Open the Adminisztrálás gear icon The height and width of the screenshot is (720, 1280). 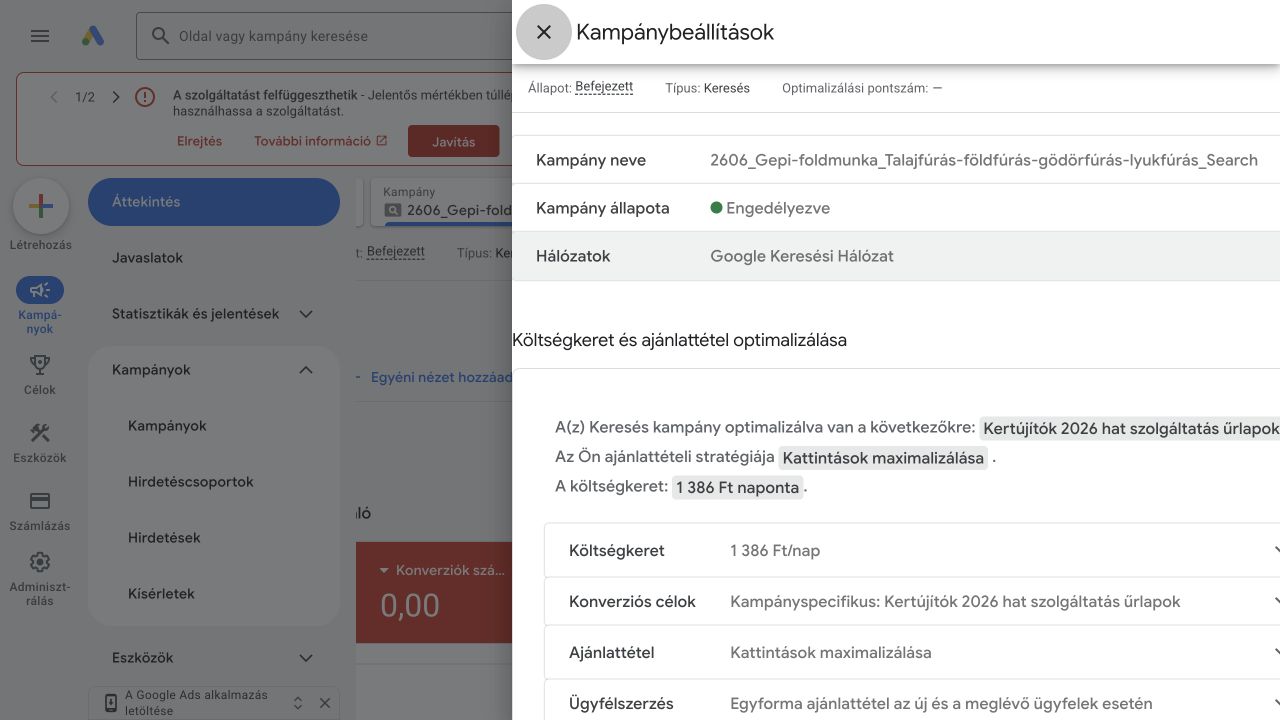40,562
